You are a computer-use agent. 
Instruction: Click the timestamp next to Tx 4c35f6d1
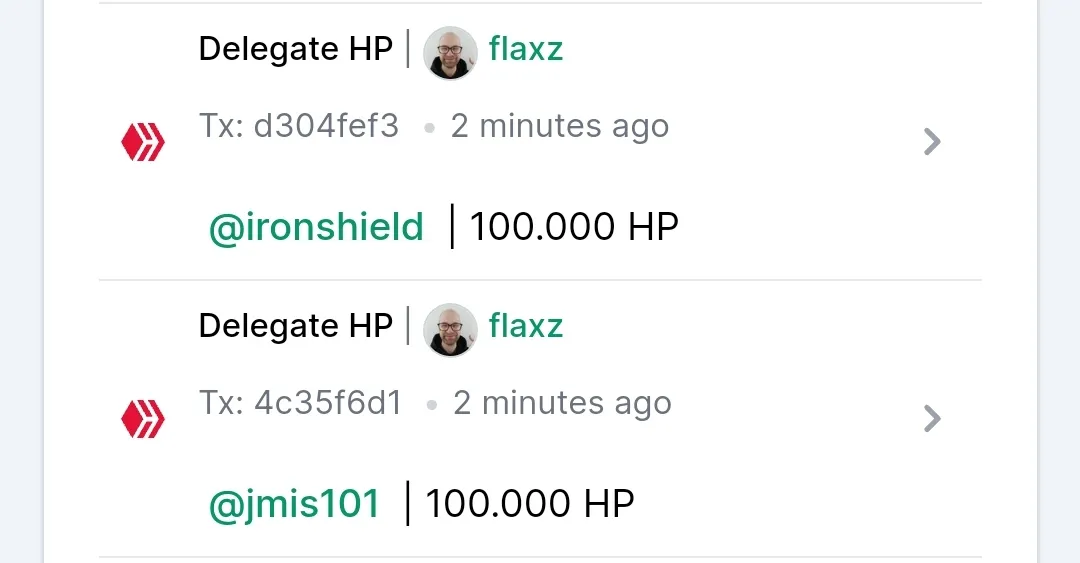click(x=562, y=404)
